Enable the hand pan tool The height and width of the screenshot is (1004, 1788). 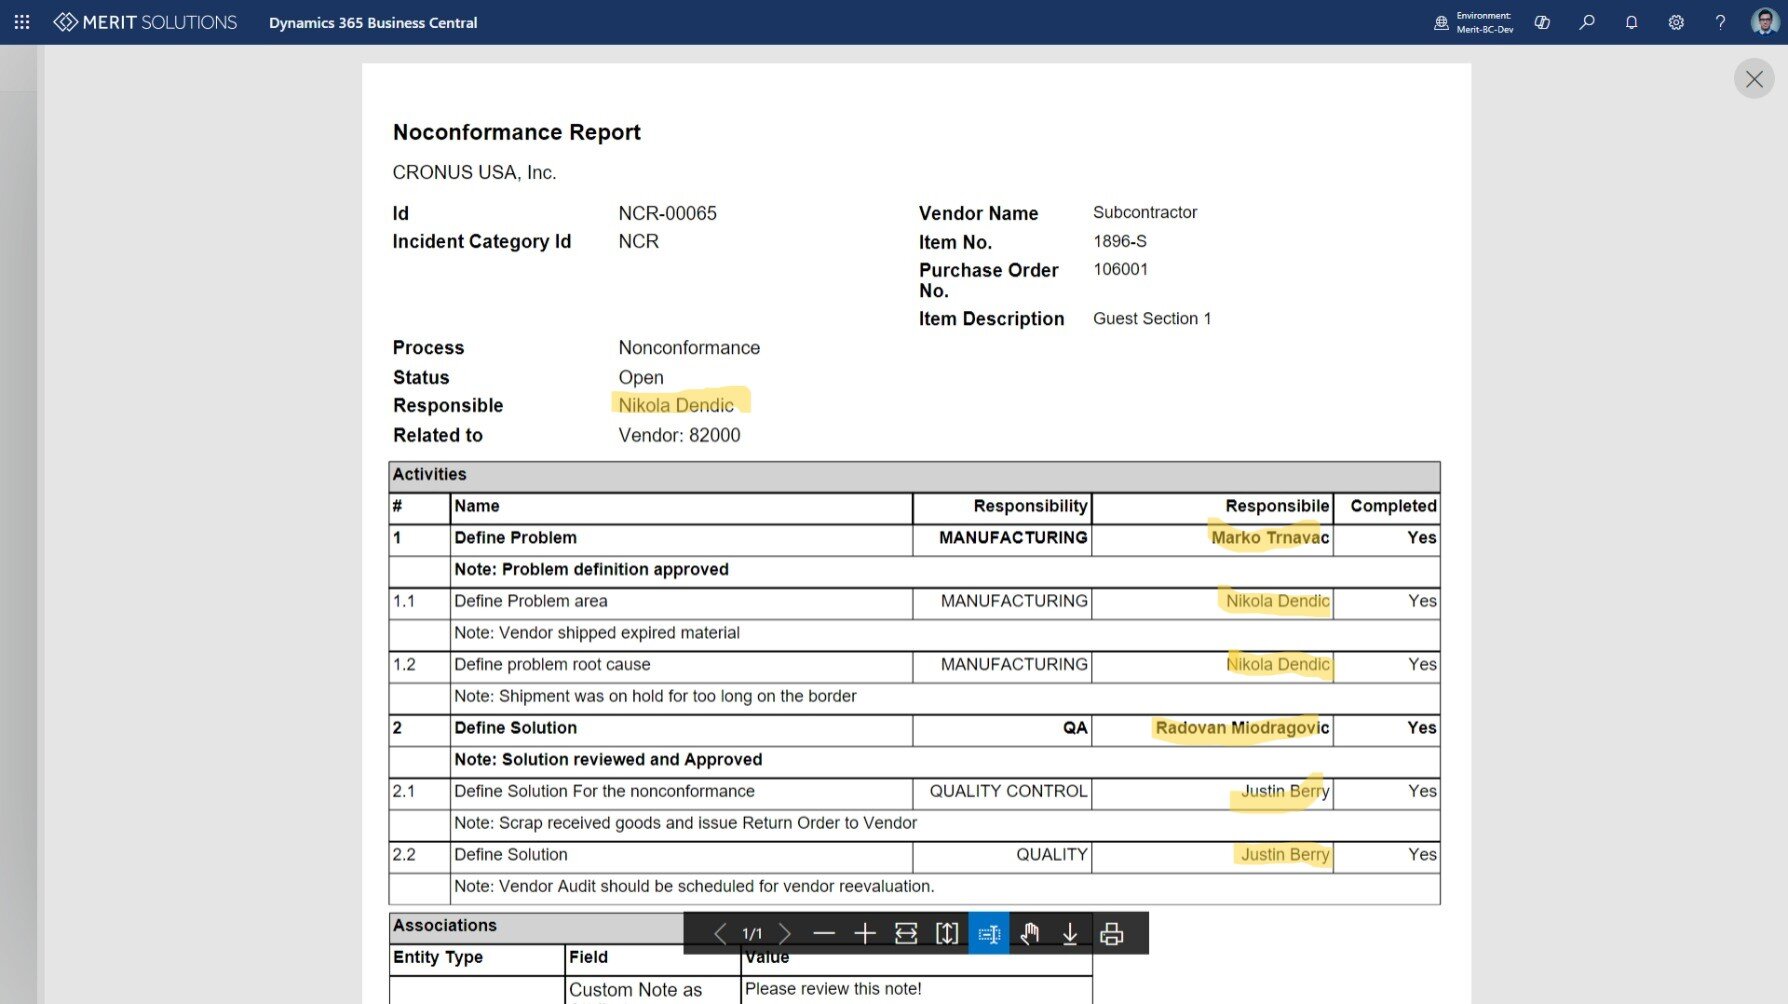1030,933
